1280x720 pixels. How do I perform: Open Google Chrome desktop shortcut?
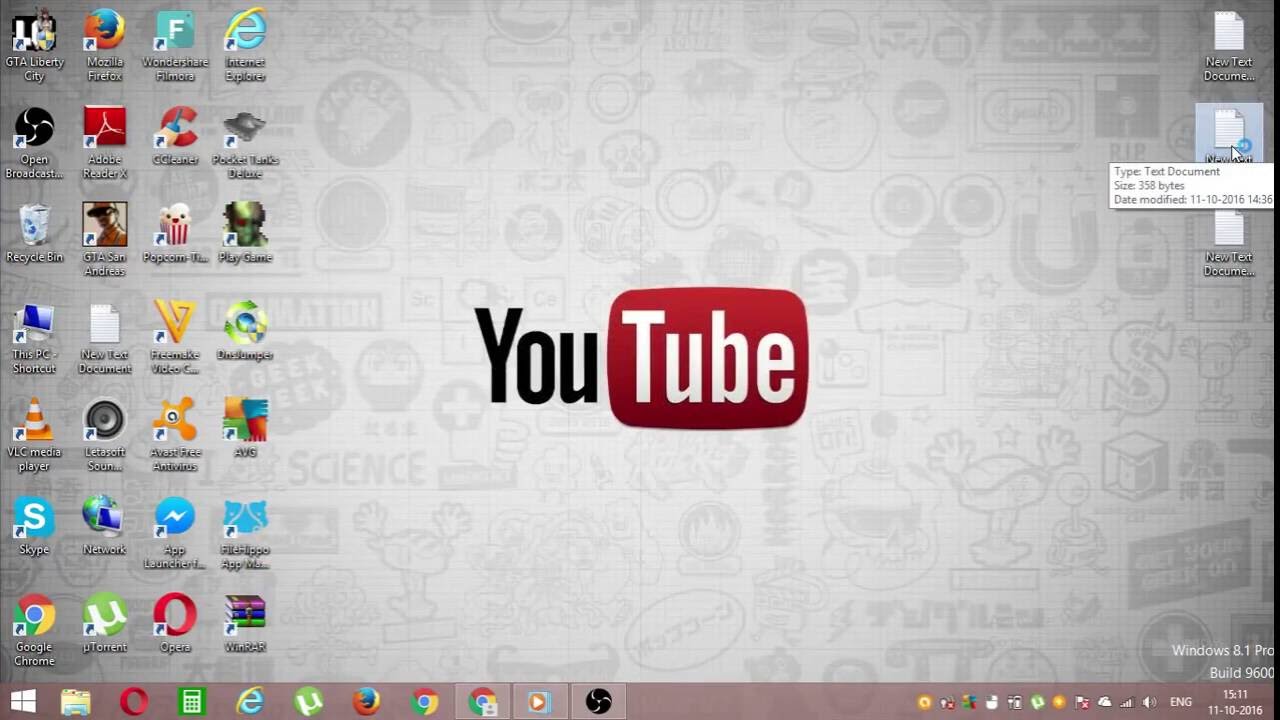[34, 630]
